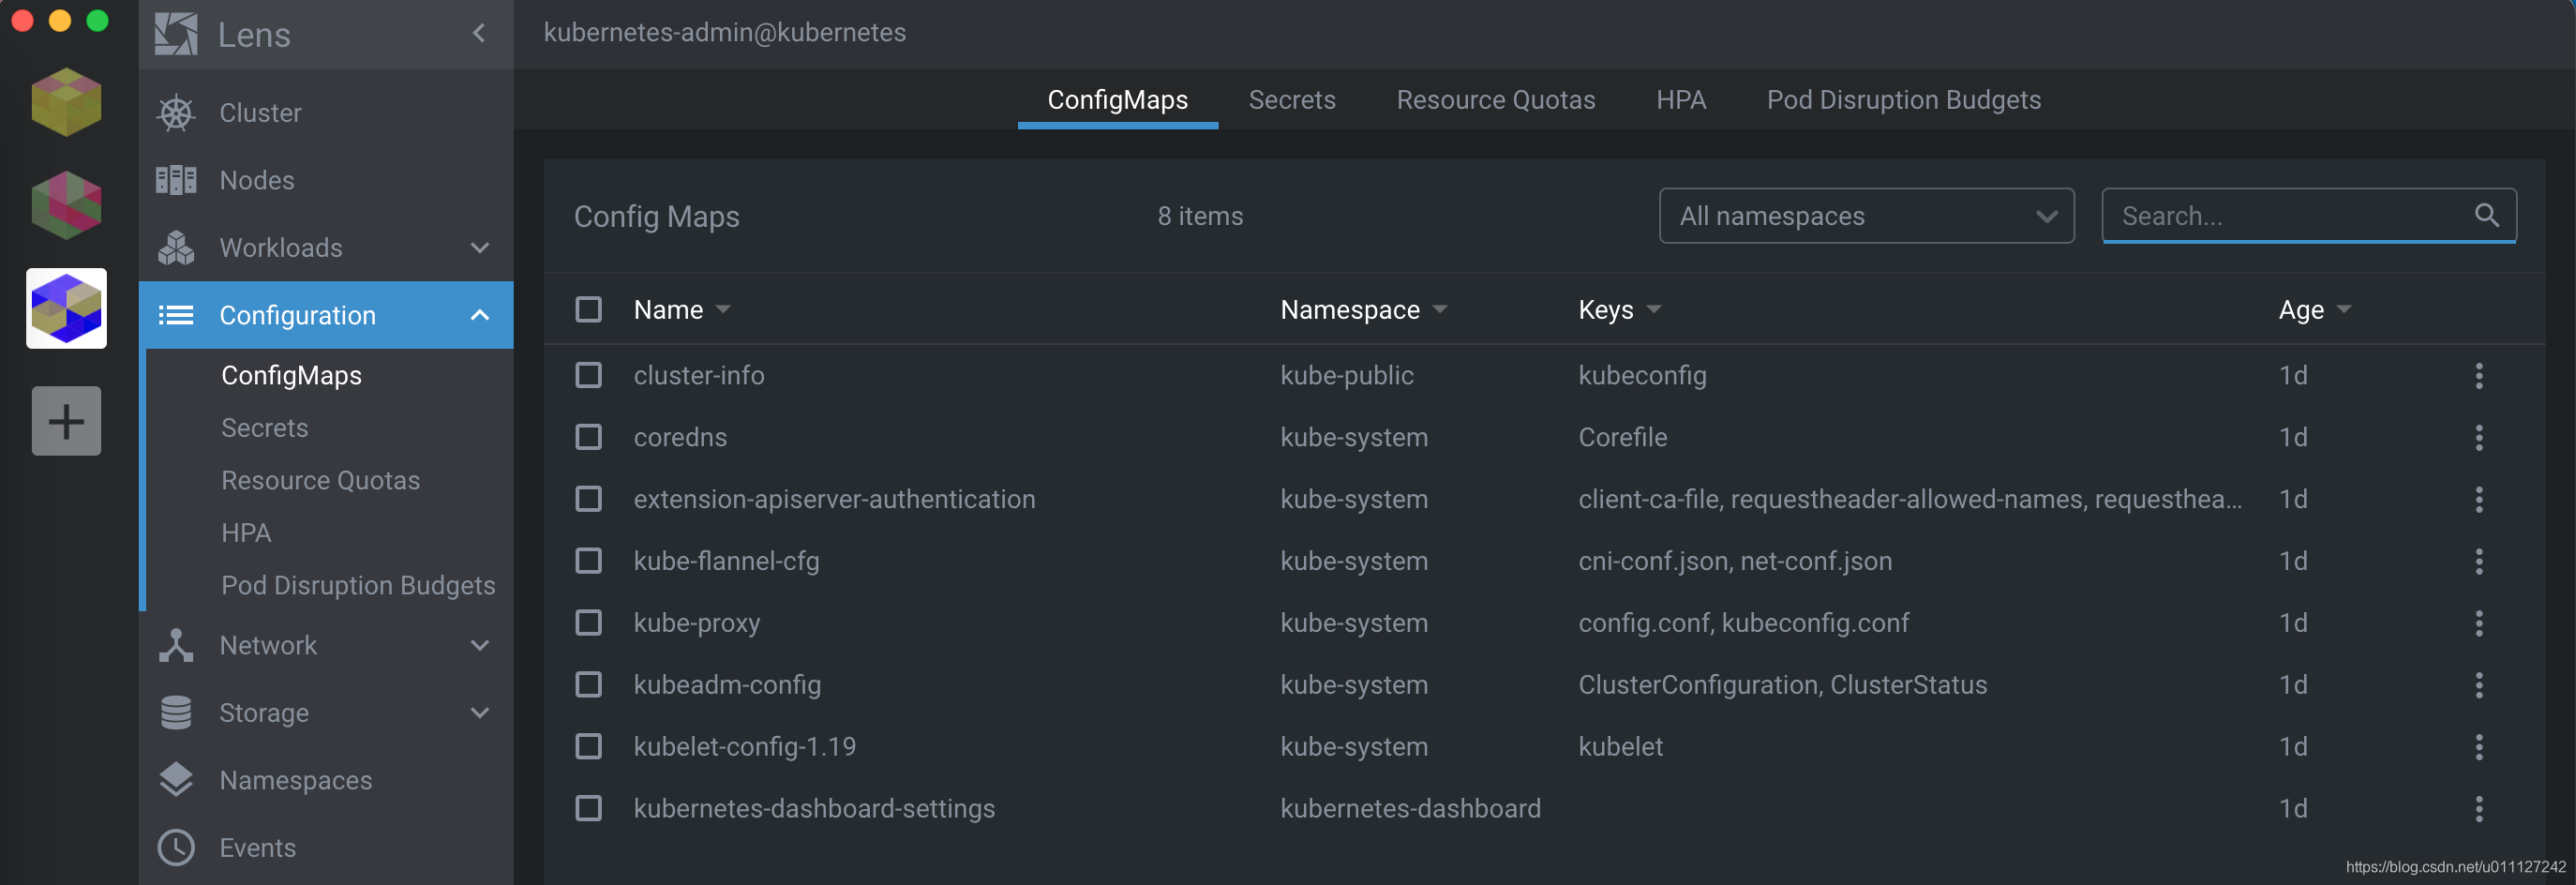
Task: Open the Nodes server icon
Action: point(176,180)
